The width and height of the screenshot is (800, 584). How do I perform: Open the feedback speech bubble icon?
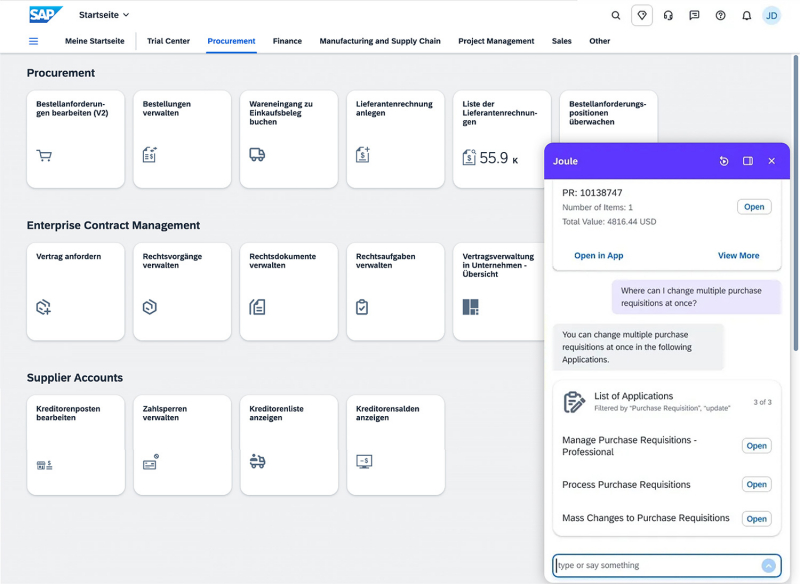694,15
